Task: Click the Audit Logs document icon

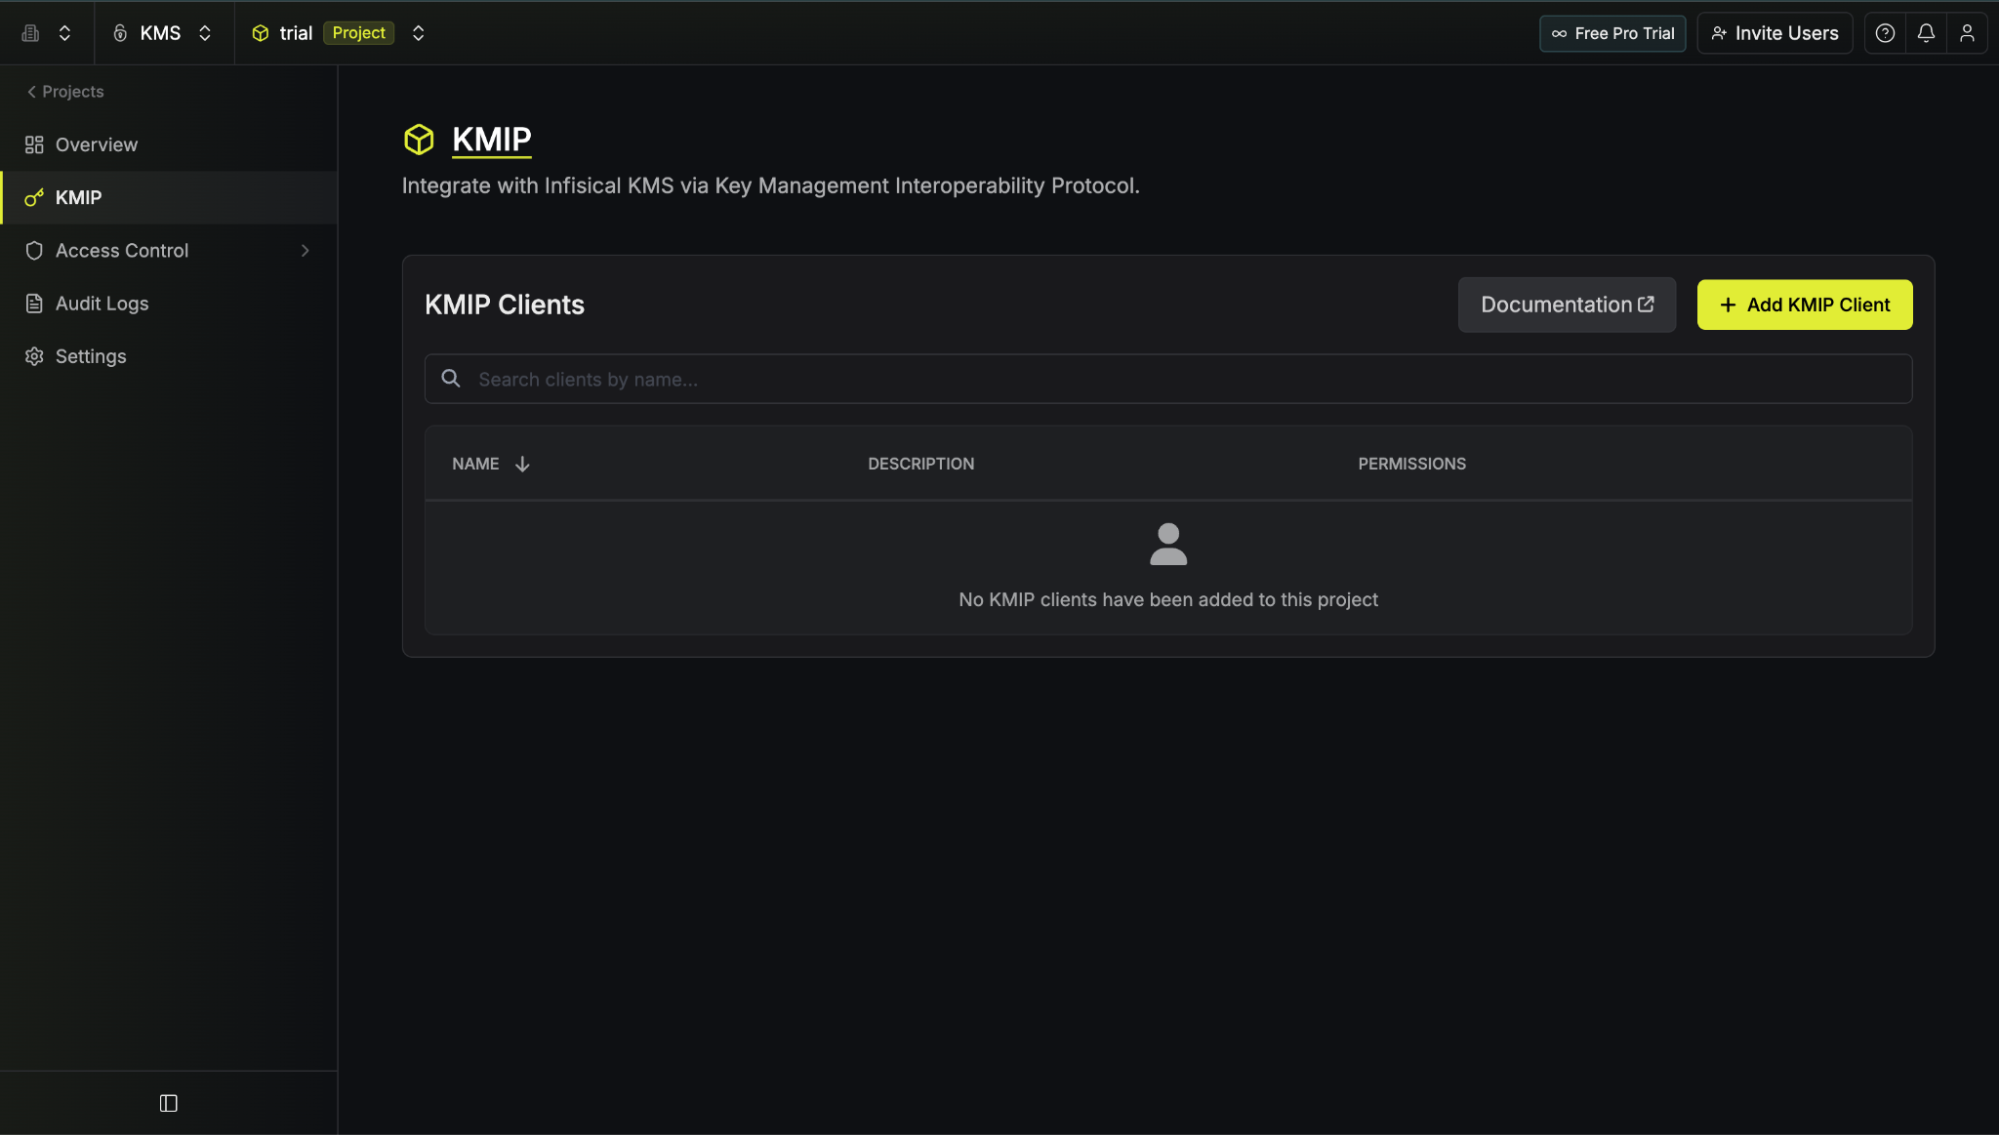Action: pyautogui.click(x=34, y=304)
